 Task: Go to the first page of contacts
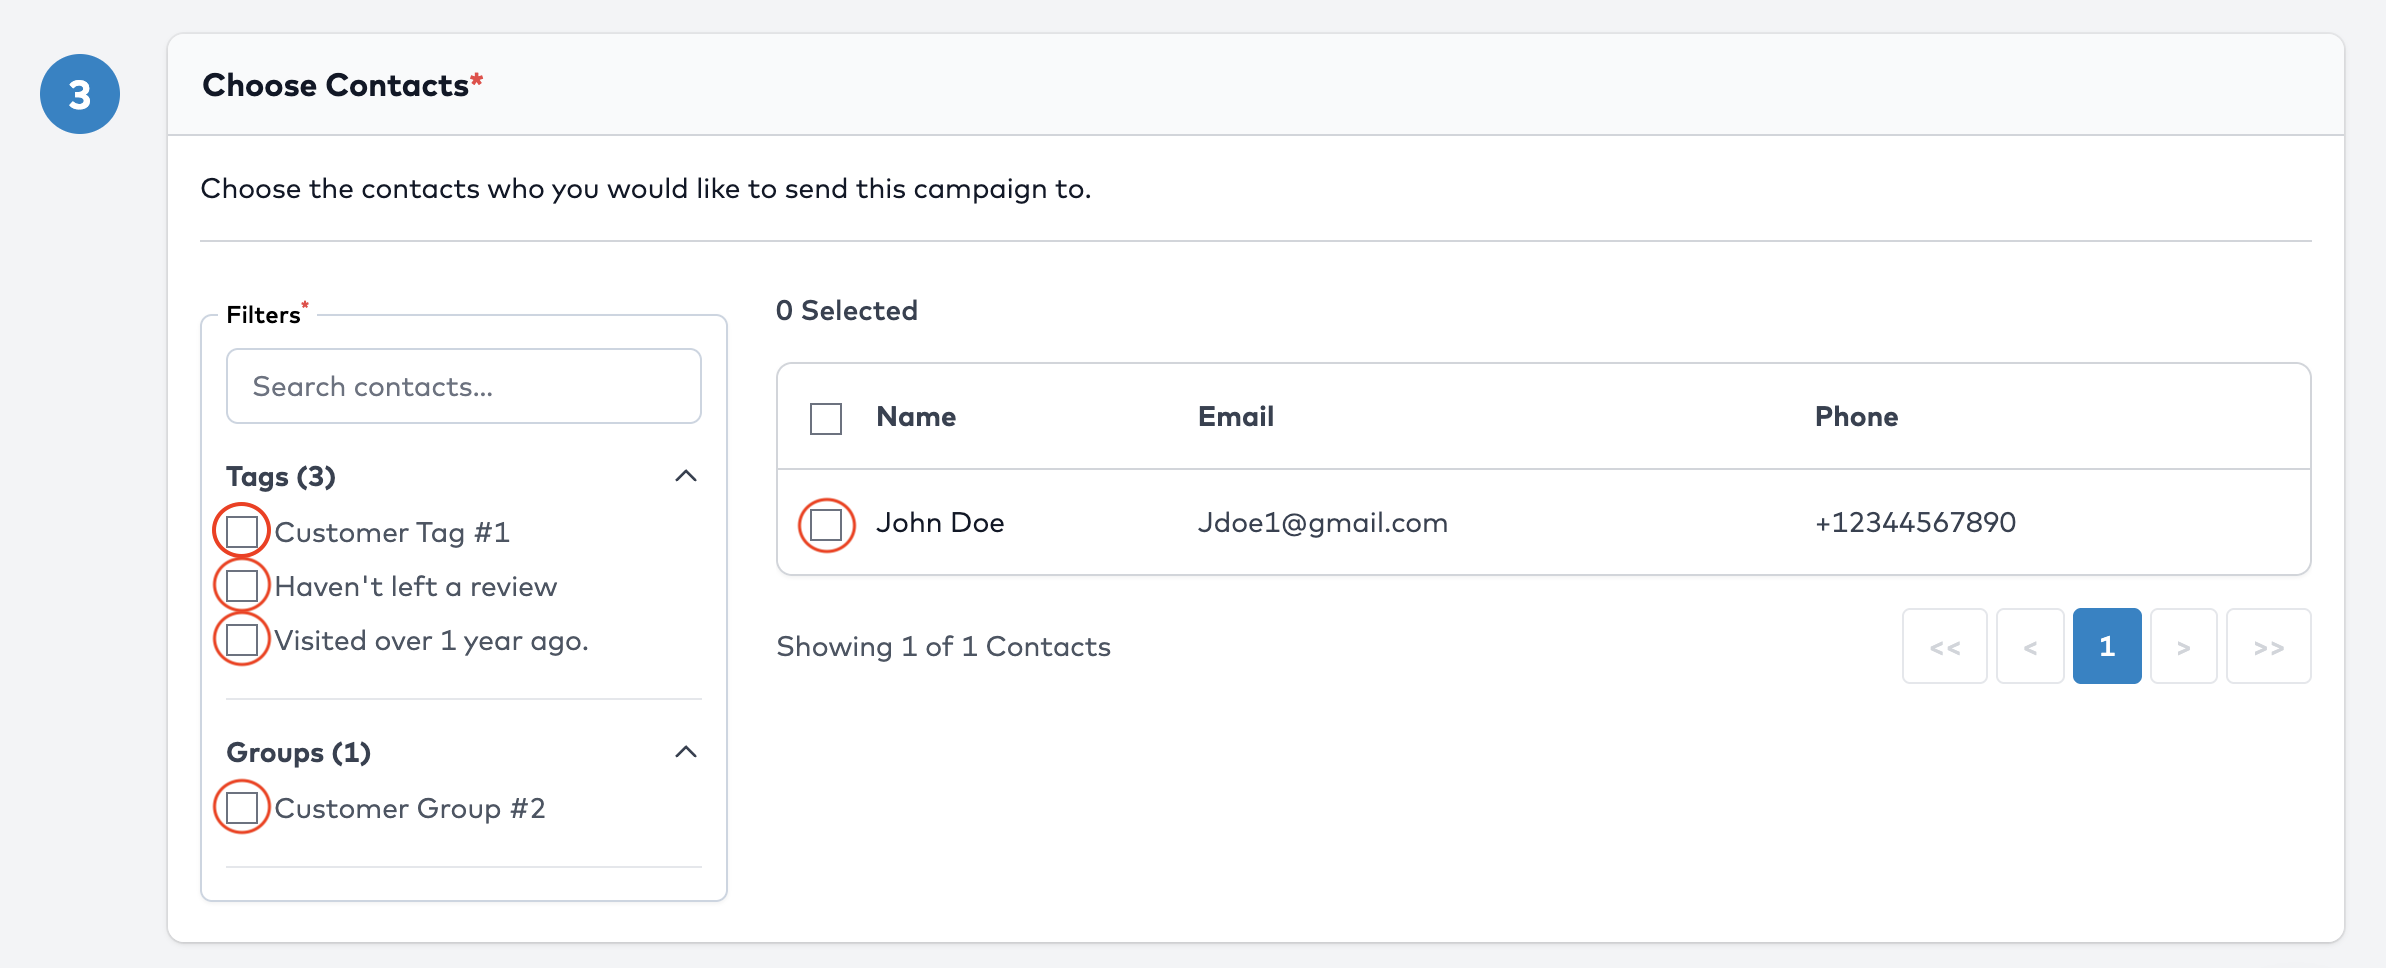pos(1944,647)
